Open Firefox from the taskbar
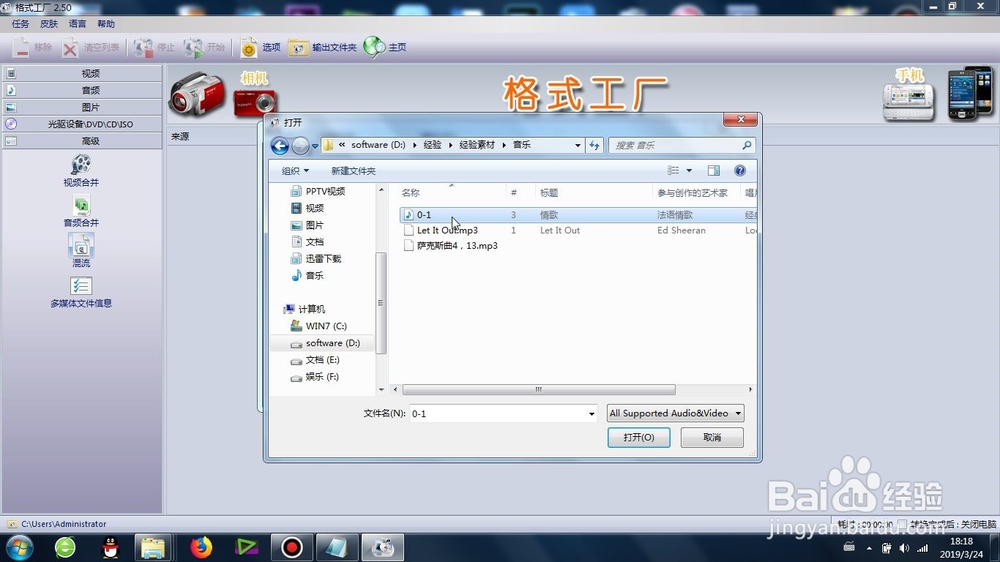 coord(201,547)
